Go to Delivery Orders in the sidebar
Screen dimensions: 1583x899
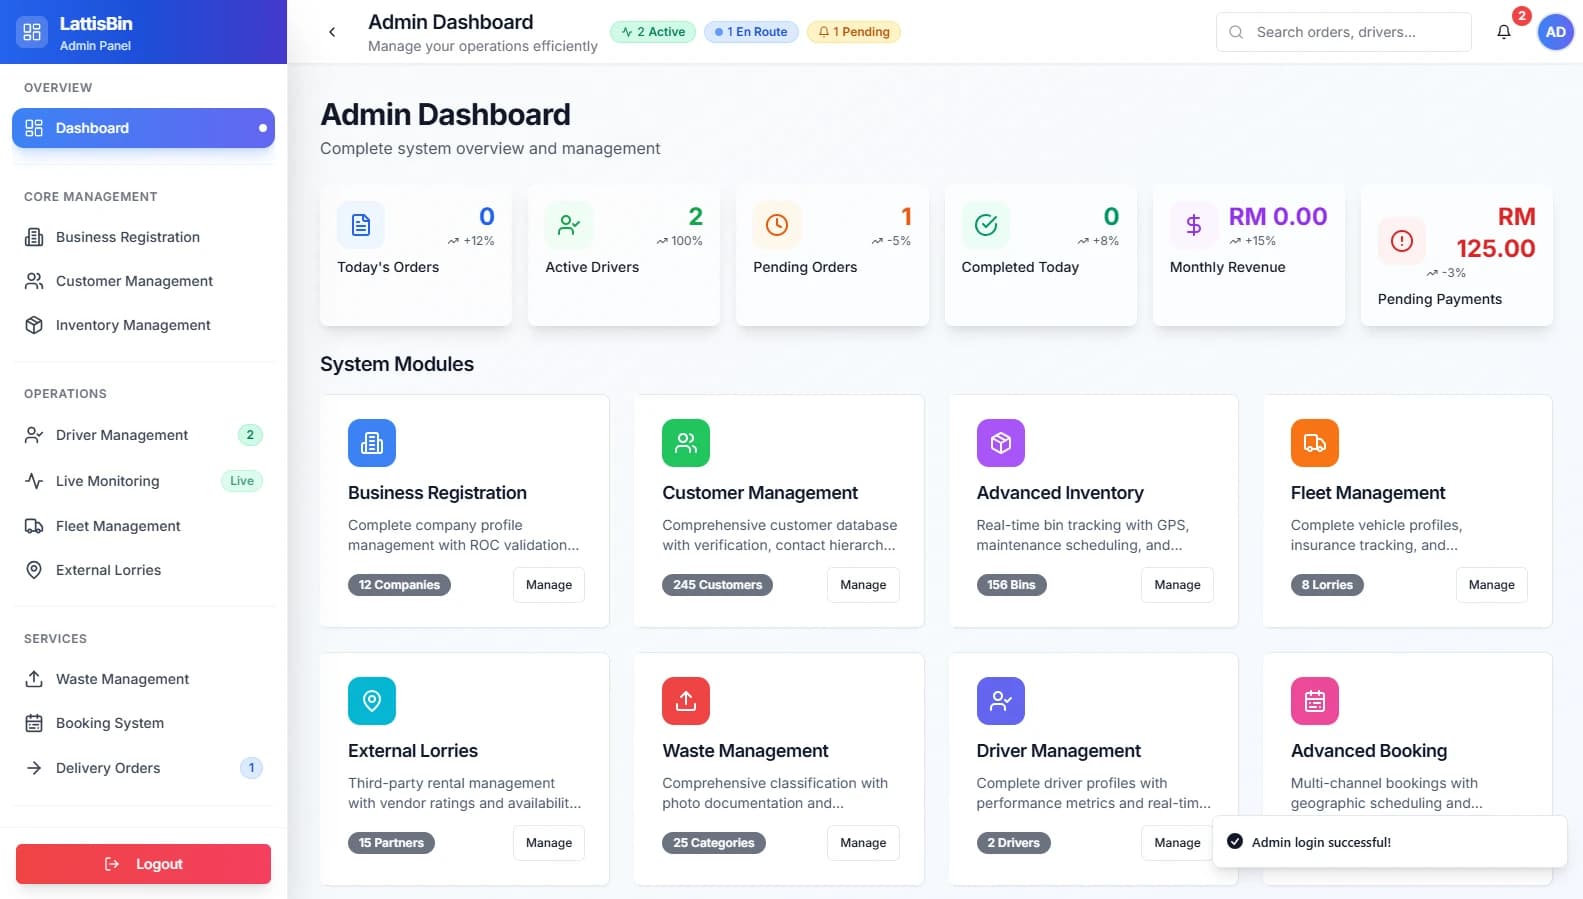[108, 768]
